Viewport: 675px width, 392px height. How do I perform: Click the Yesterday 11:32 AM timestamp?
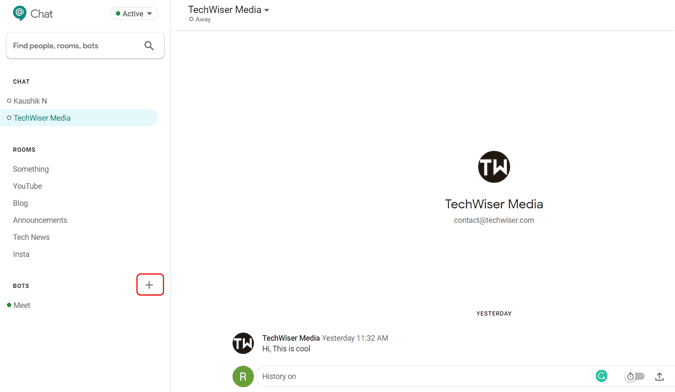pos(355,338)
